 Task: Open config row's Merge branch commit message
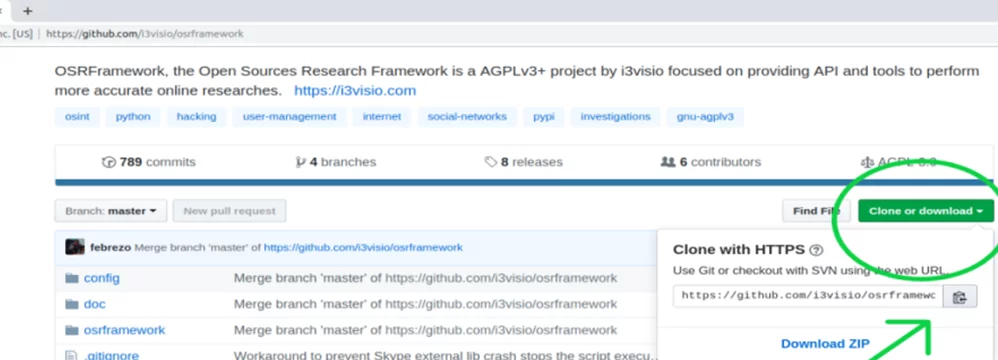click(x=425, y=278)
